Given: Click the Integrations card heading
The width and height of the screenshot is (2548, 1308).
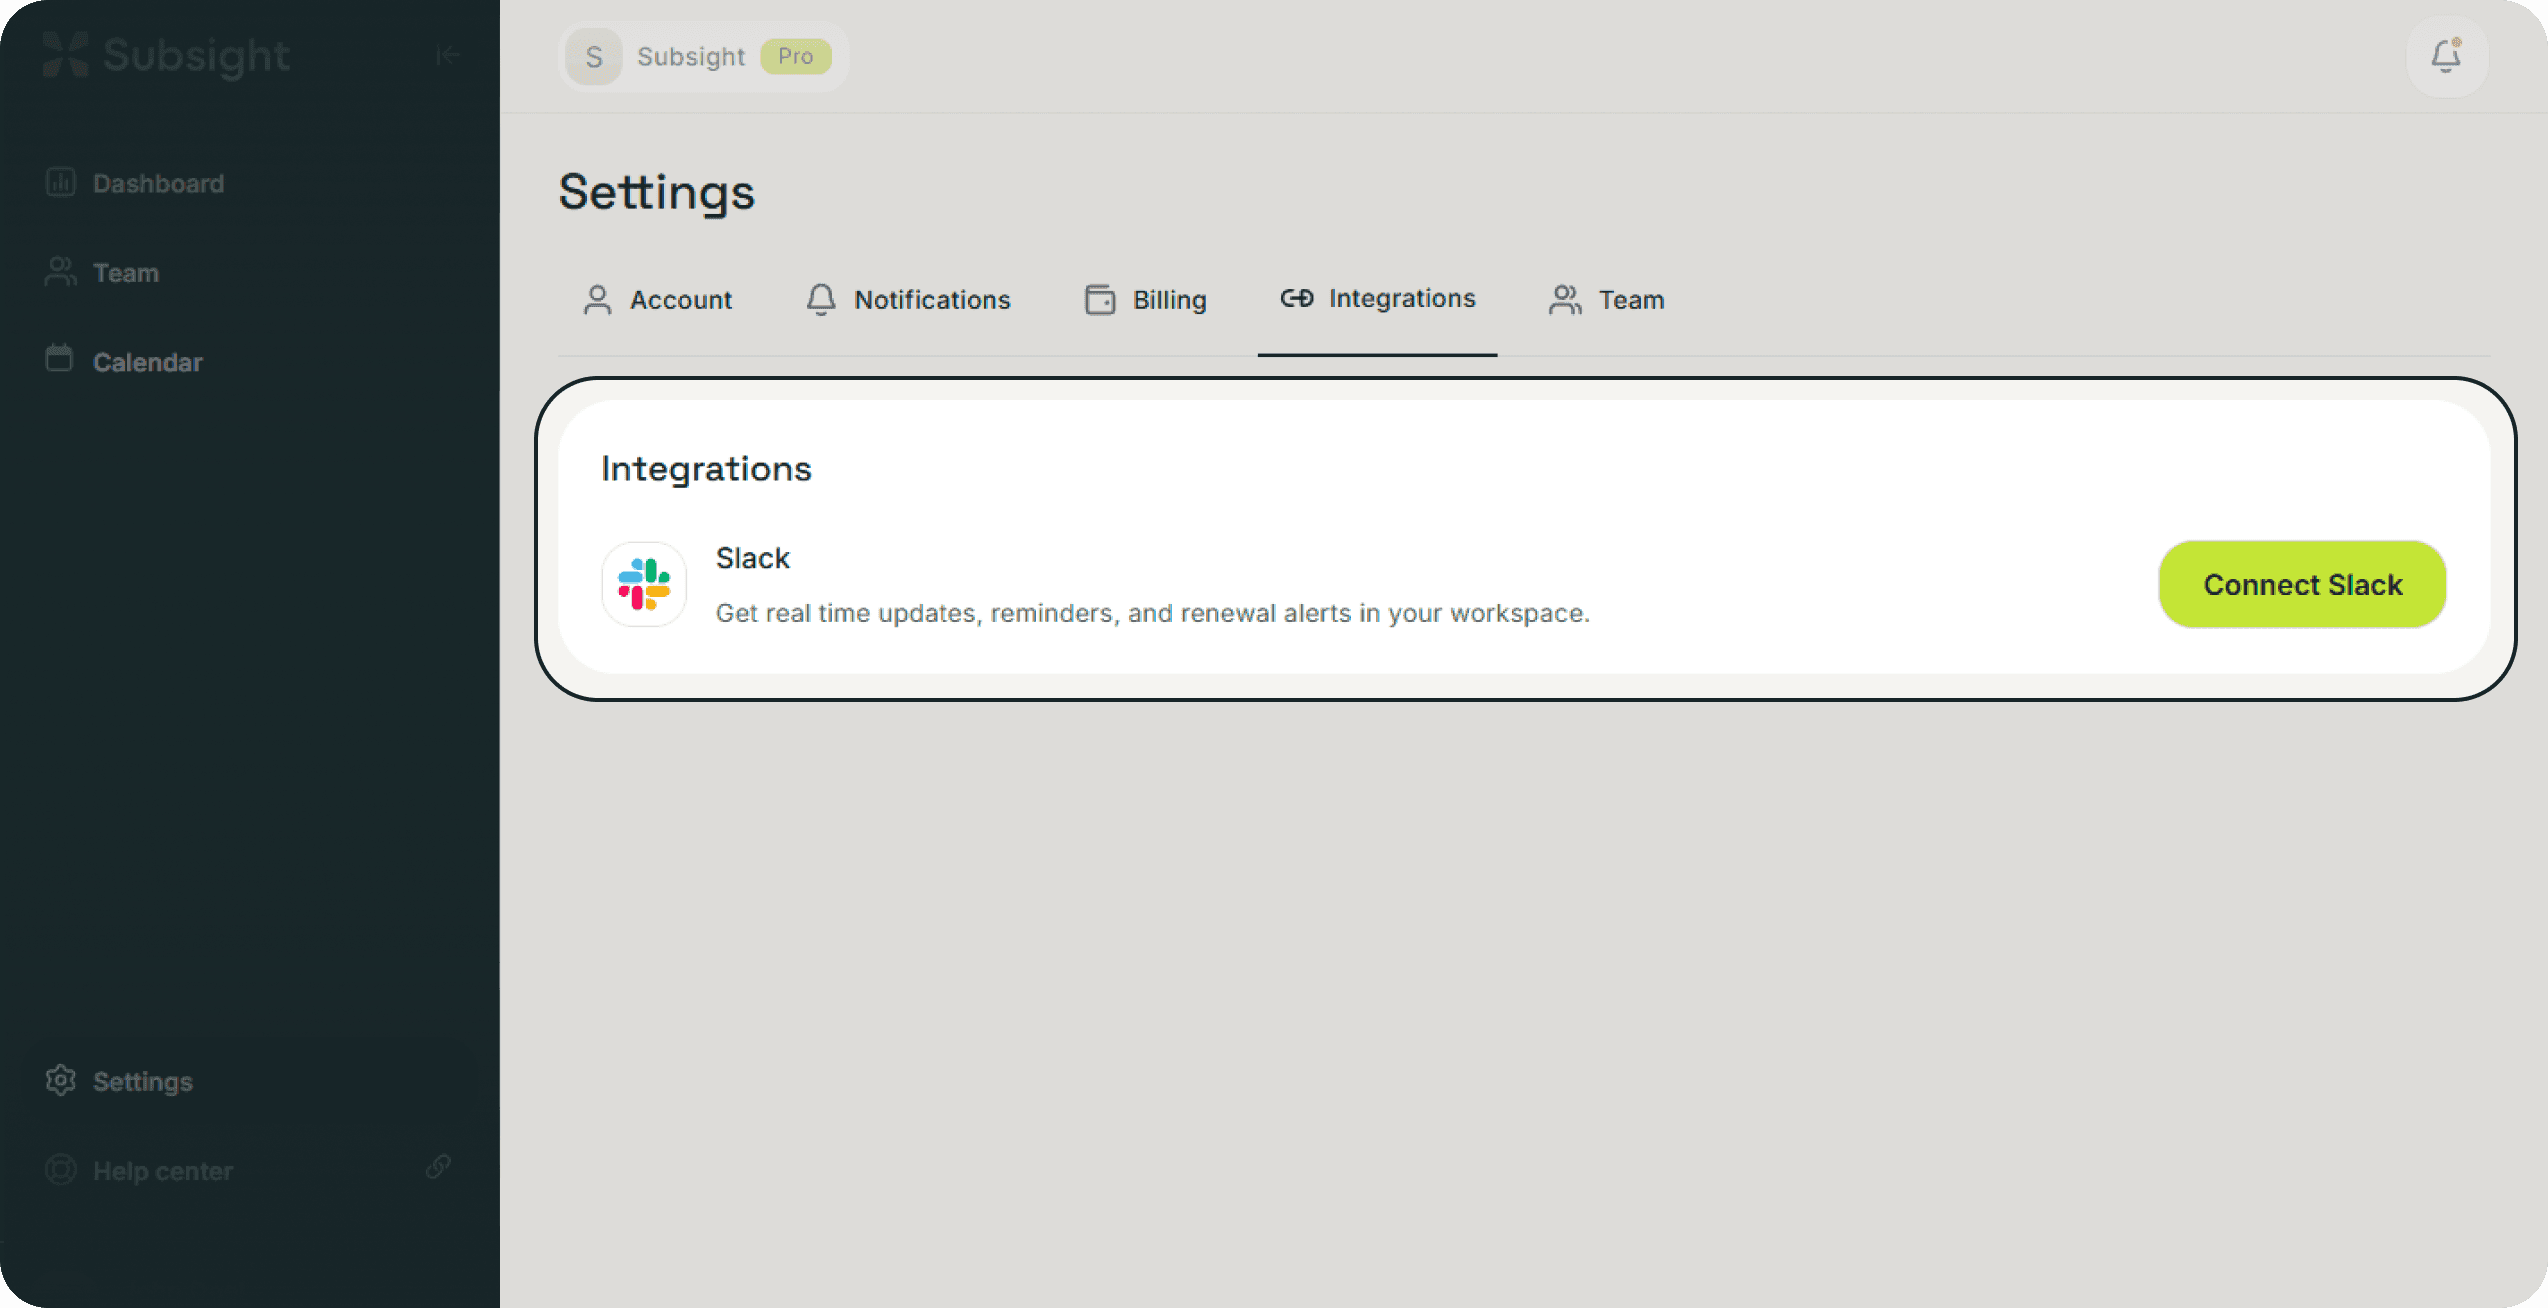Looking at the screenshot, I should click(x=706, y=469).
